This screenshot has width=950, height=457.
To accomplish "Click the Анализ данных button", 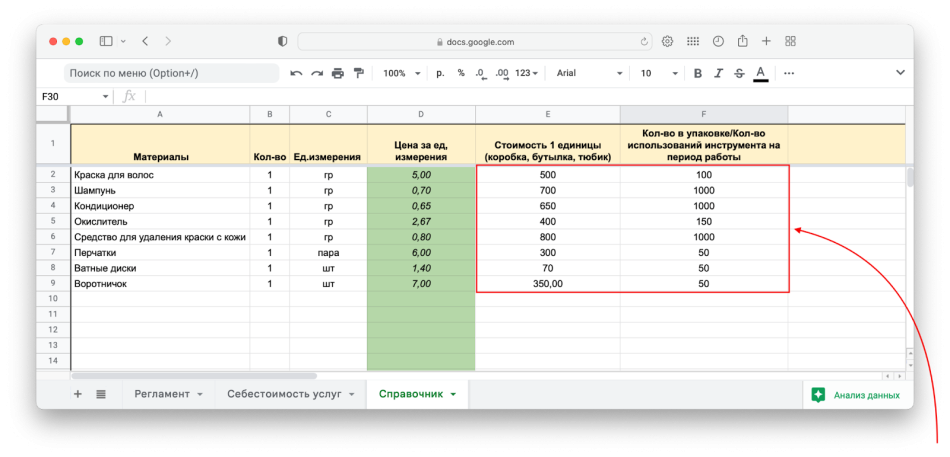I will 857,395.
